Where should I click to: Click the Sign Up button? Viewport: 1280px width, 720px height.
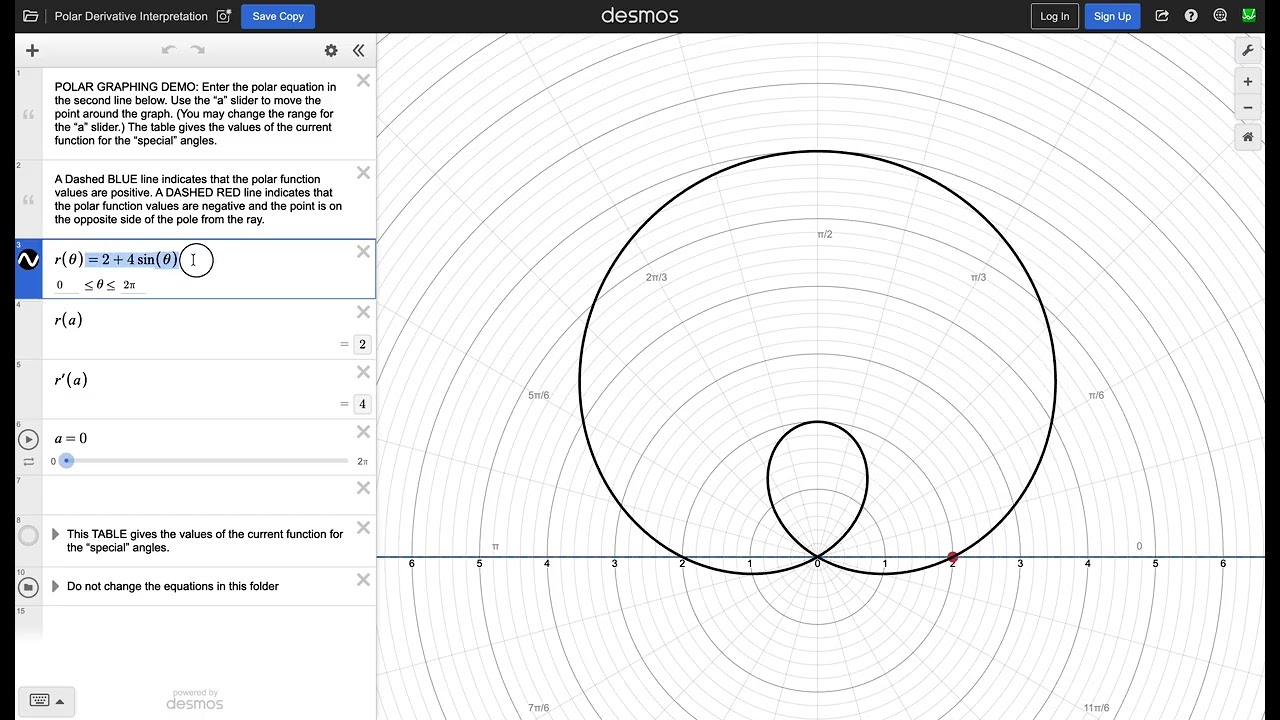1112,16
